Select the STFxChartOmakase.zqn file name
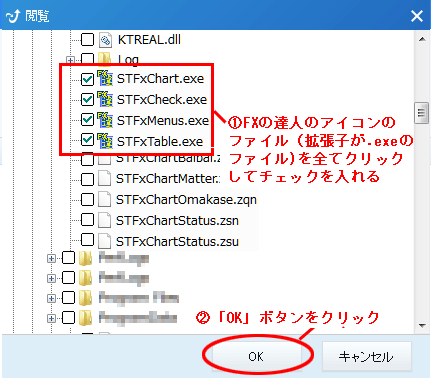Image resolution: width=431 pixels, height=378 pixels. (x=186, y=200)
